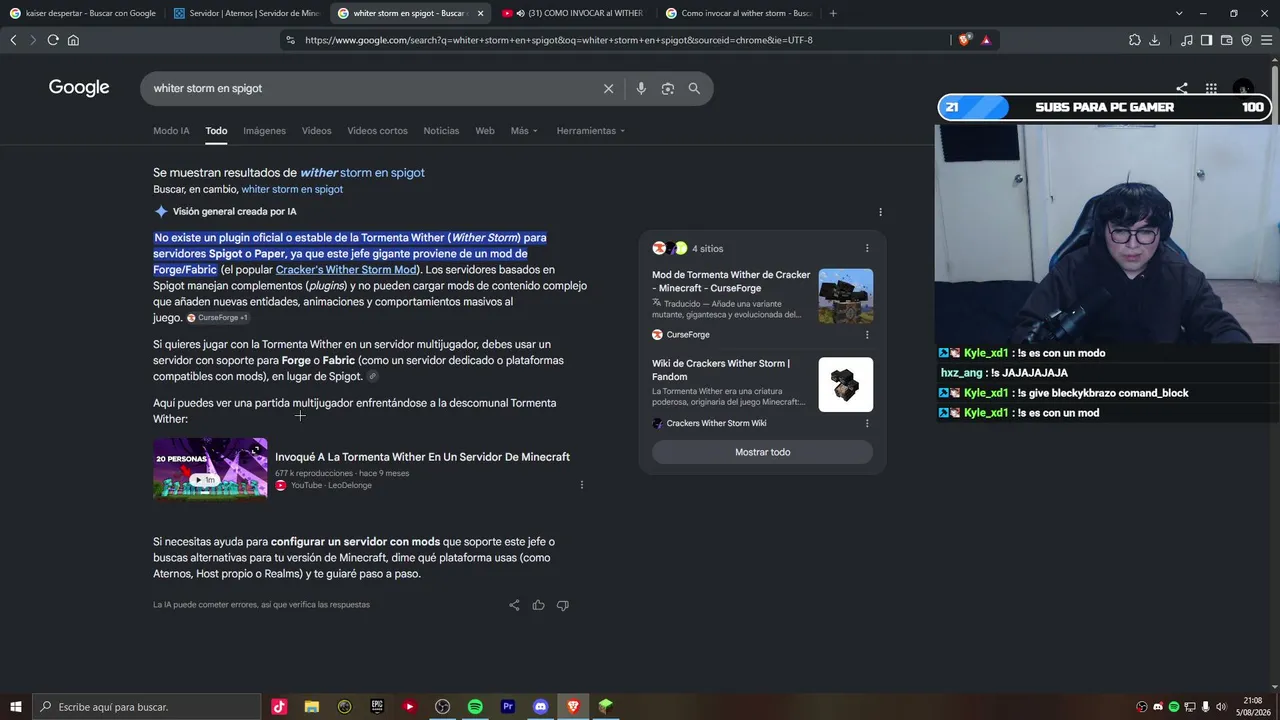The image size is (1280, 720).
Task: Reload the current page
Action: click(x=53, y=40)
